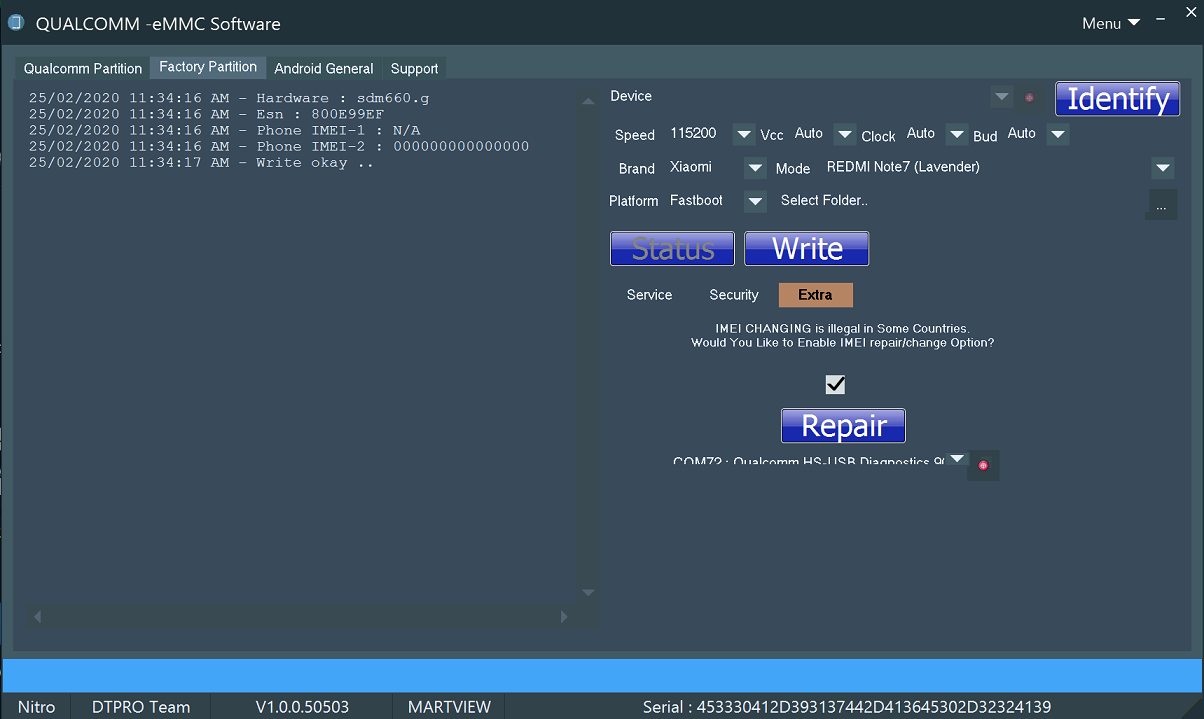Screen dimensions: 1204x719
Task: Open the Mode REDMI Note7 dropdown
Action: click(1162, 168)
